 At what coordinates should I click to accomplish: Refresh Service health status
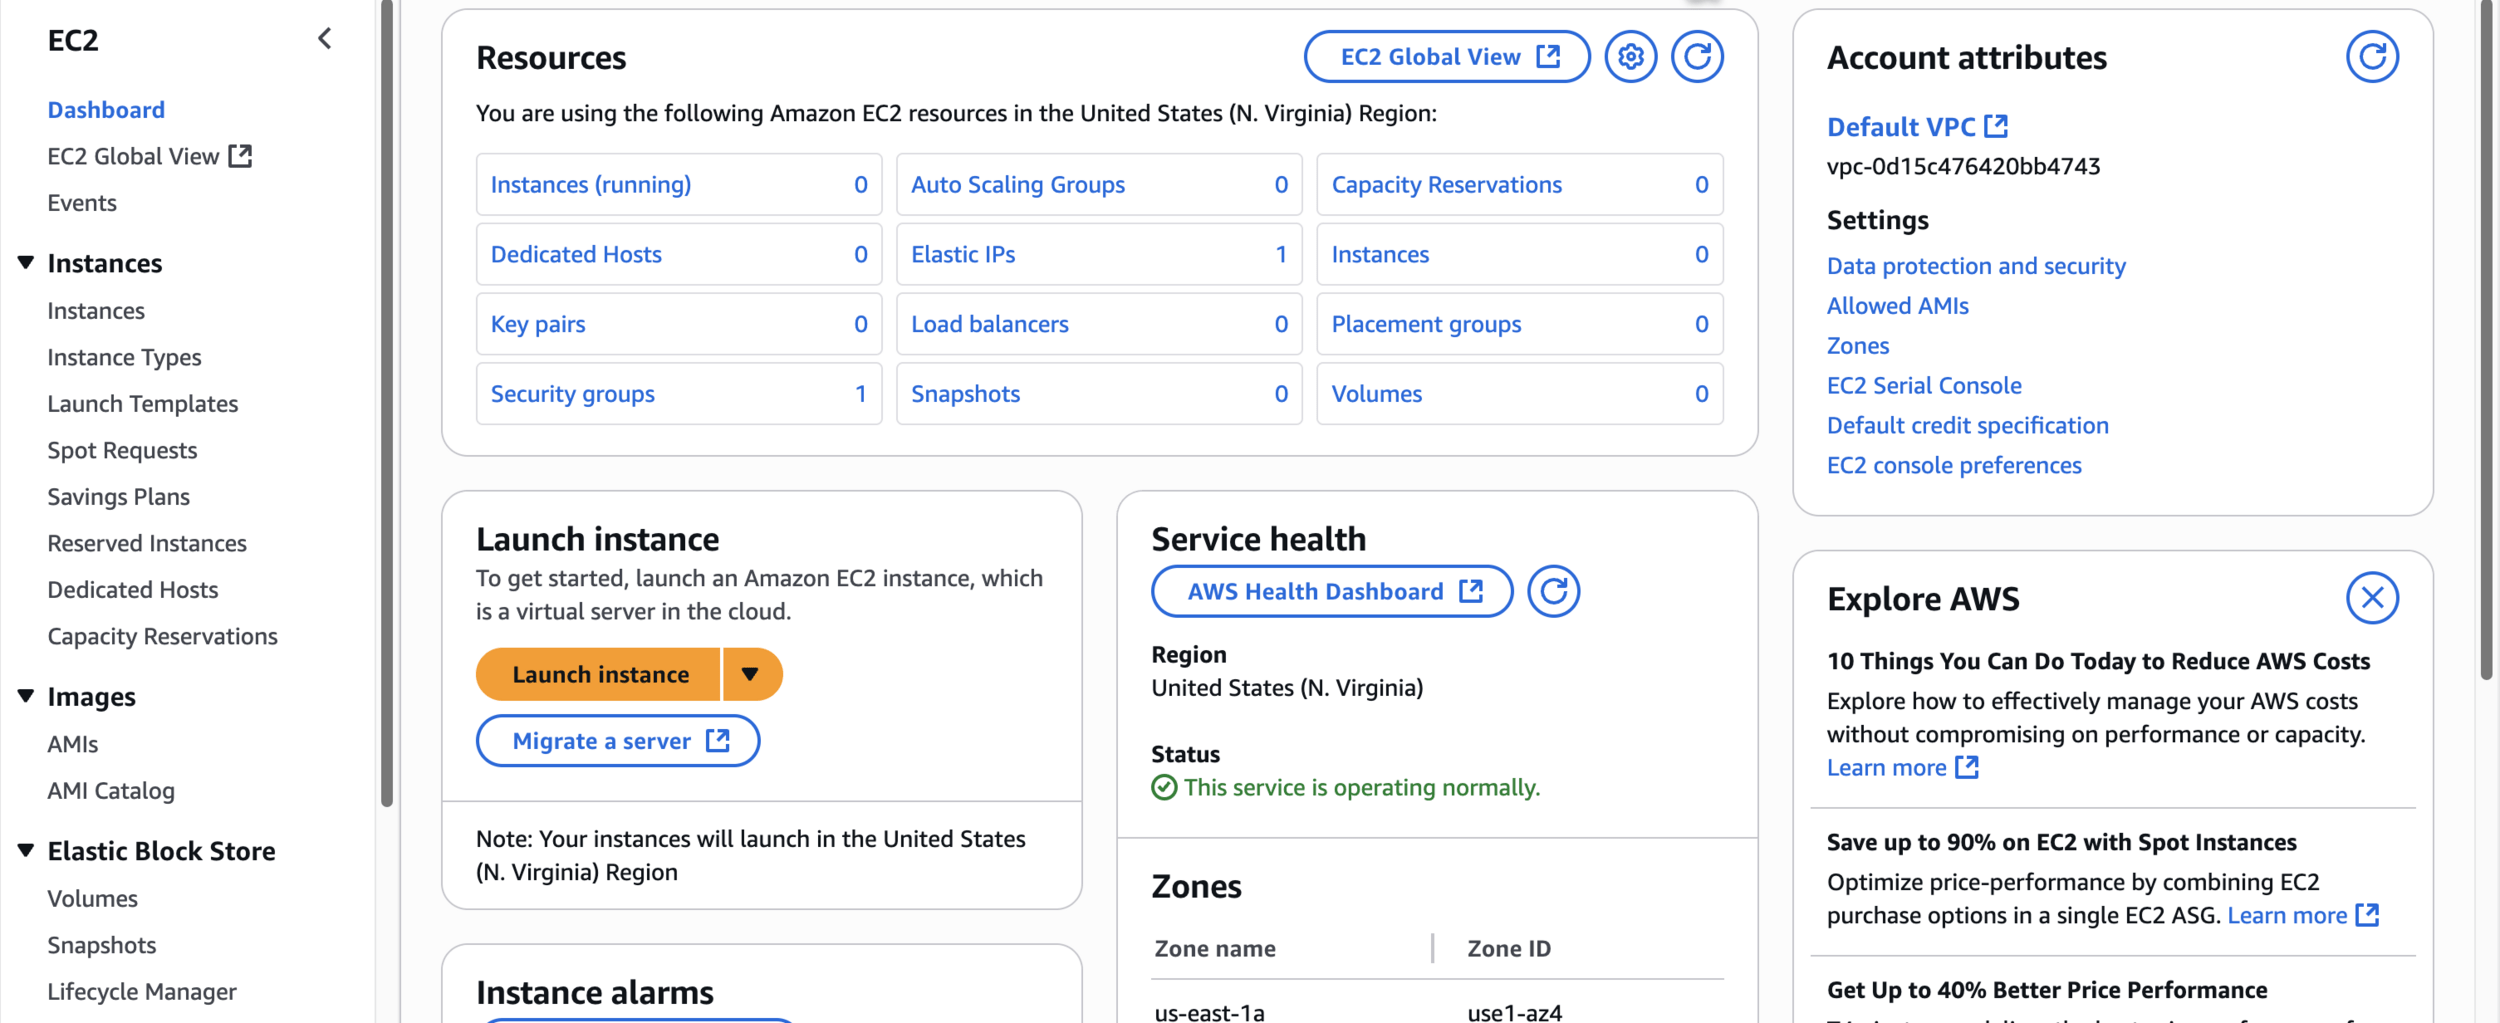pyautogui.click(x=1553, y=592)
